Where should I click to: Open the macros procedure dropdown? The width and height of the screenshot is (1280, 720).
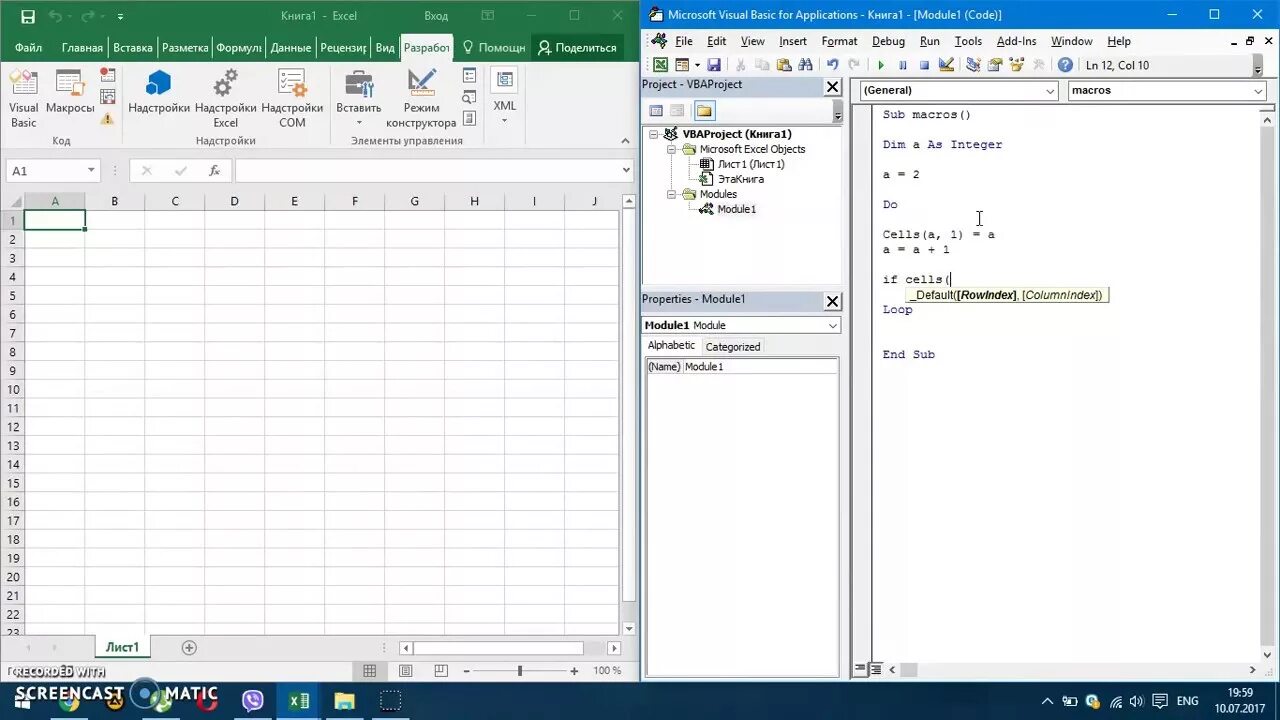pos(1258,91)
